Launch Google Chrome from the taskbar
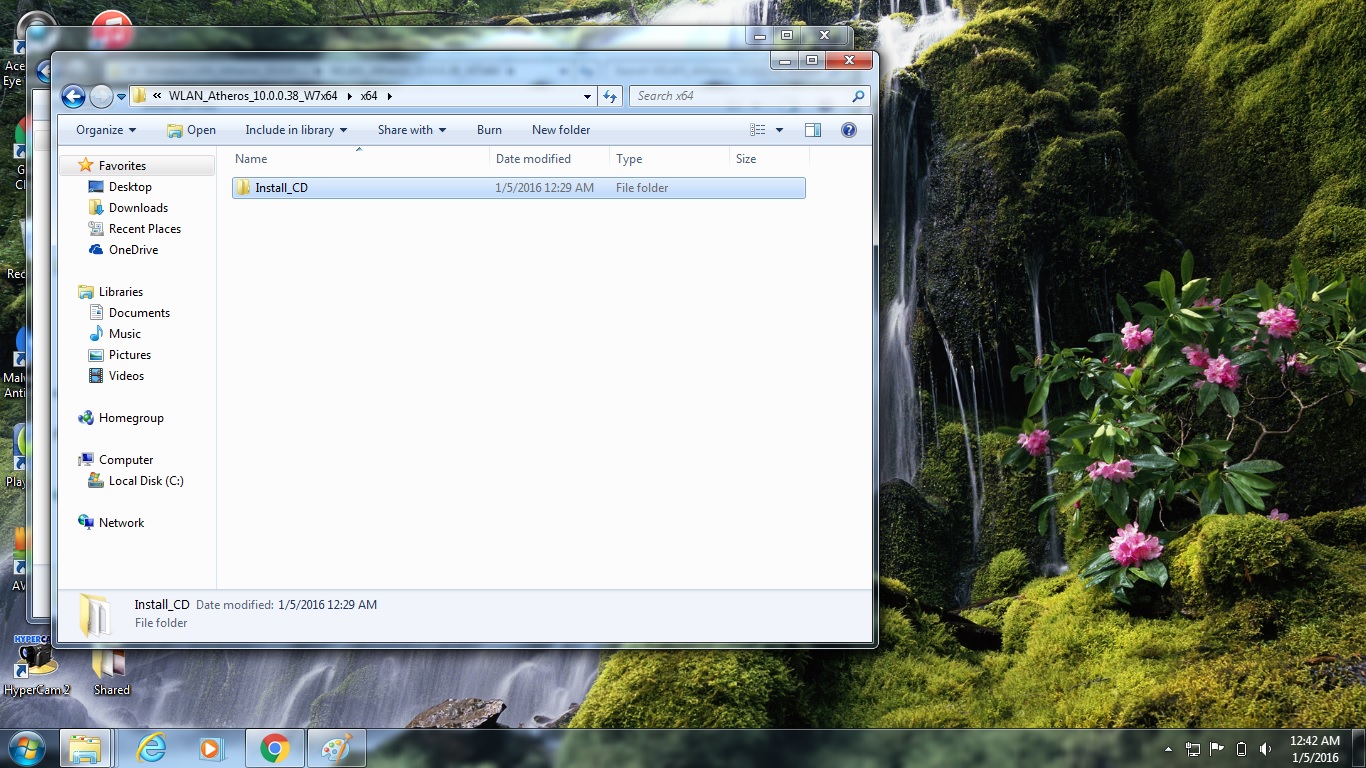 [x=274, y=748]
